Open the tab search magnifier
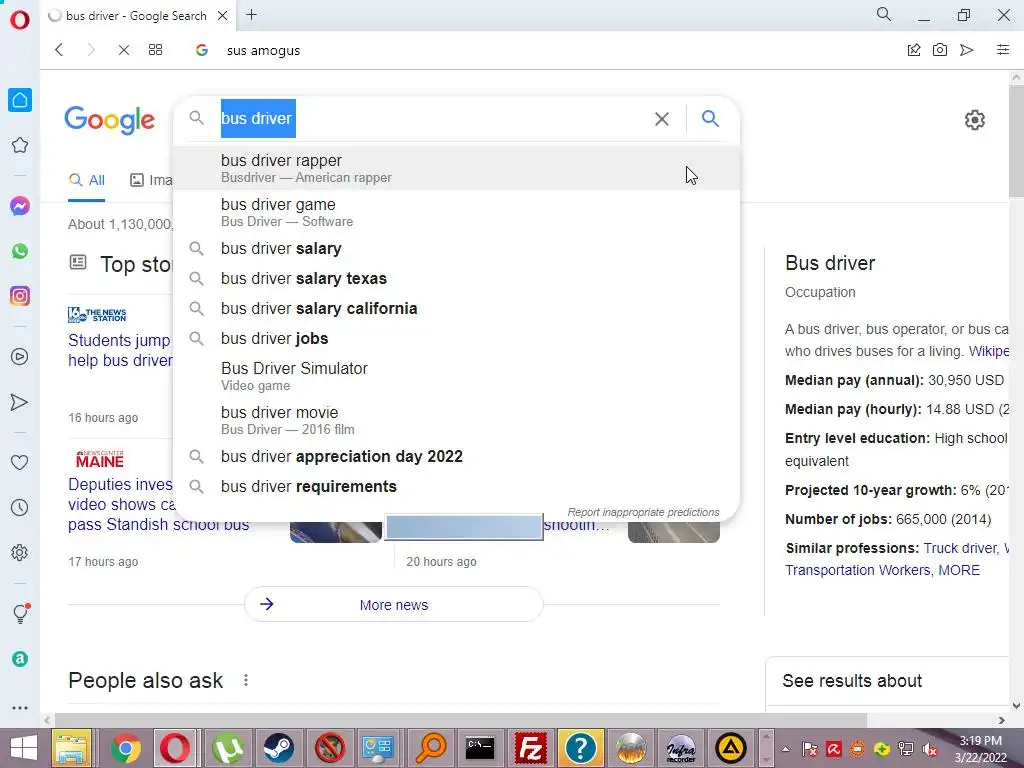1024x768 pixels. 884,14
